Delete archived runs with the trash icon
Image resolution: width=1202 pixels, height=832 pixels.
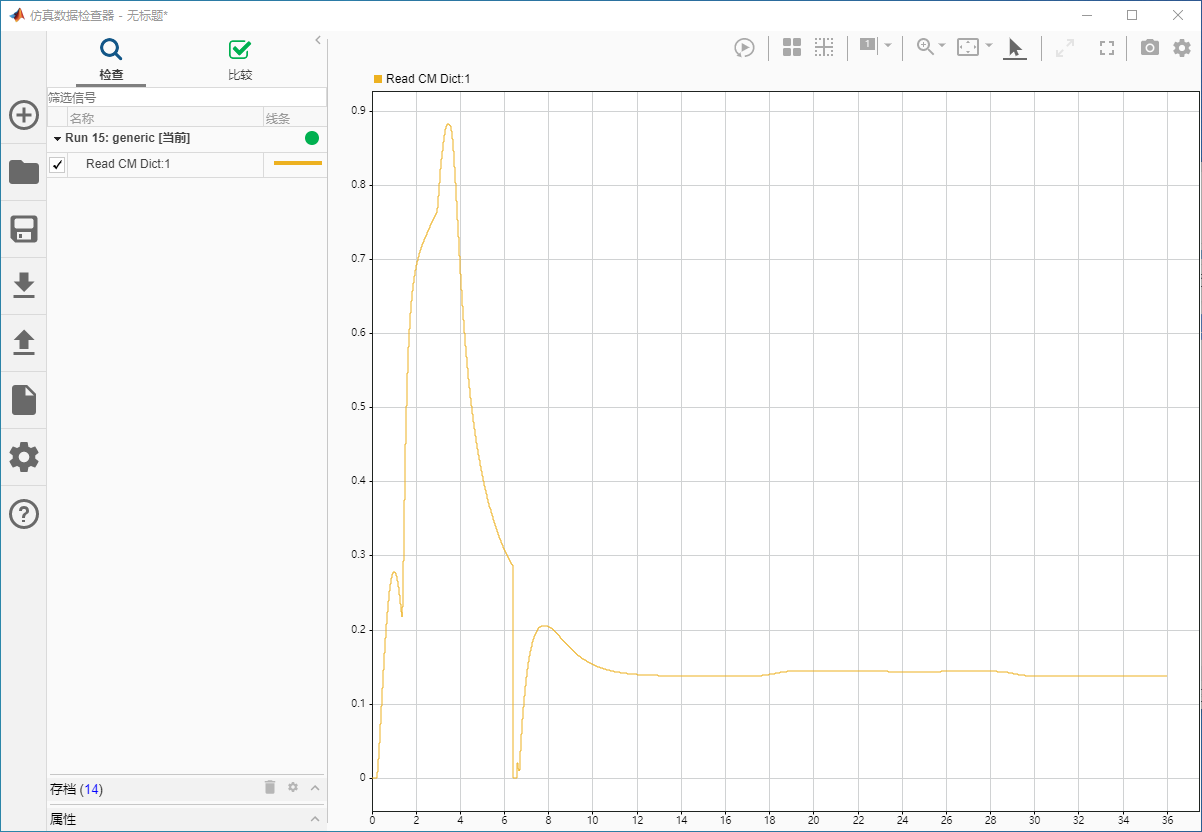270,787
